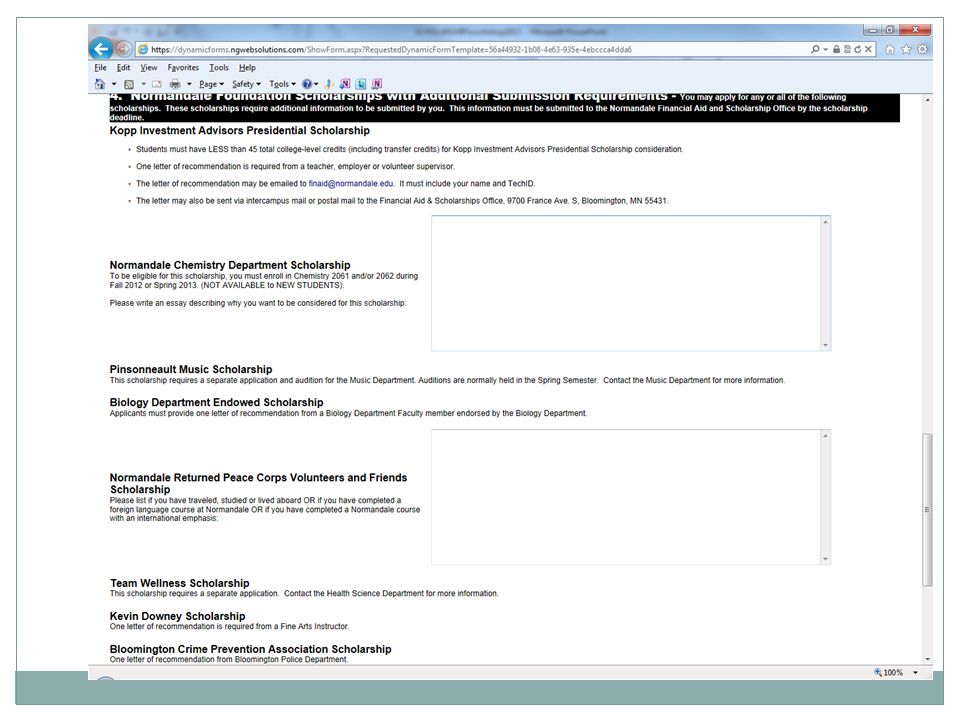This screenshot has width=960, height=720.
Task: Click the Peace Corps text area scroll down arrow
Action: click(x=825, y=558)
